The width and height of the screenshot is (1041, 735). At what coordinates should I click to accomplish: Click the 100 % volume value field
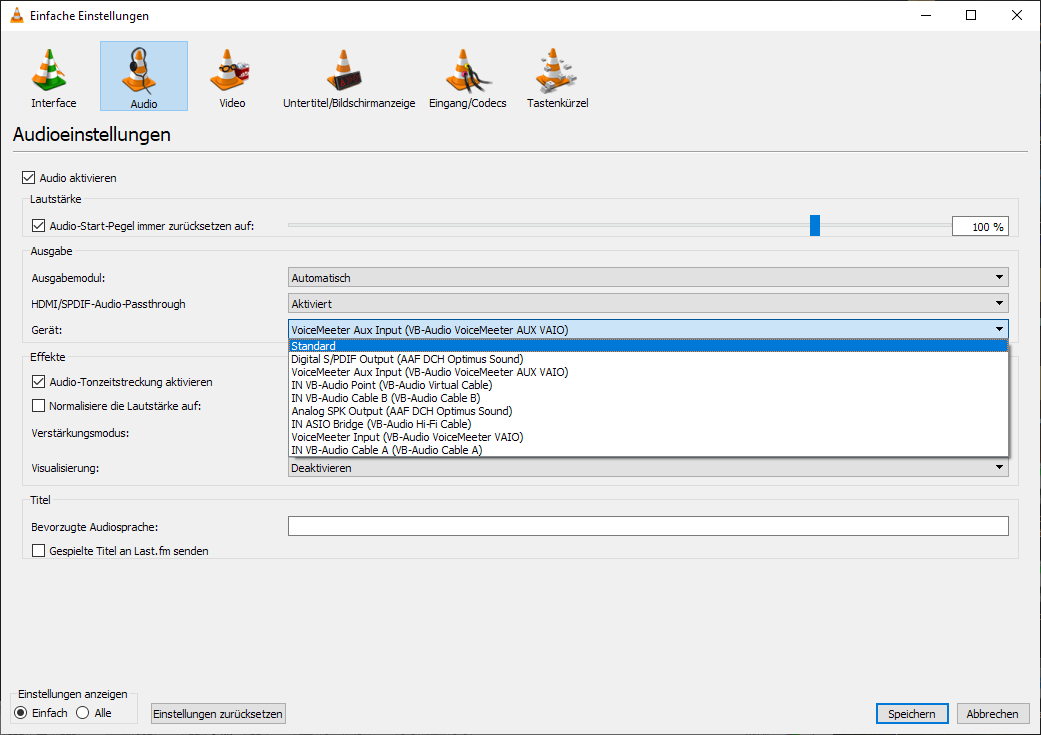point(980,226)
